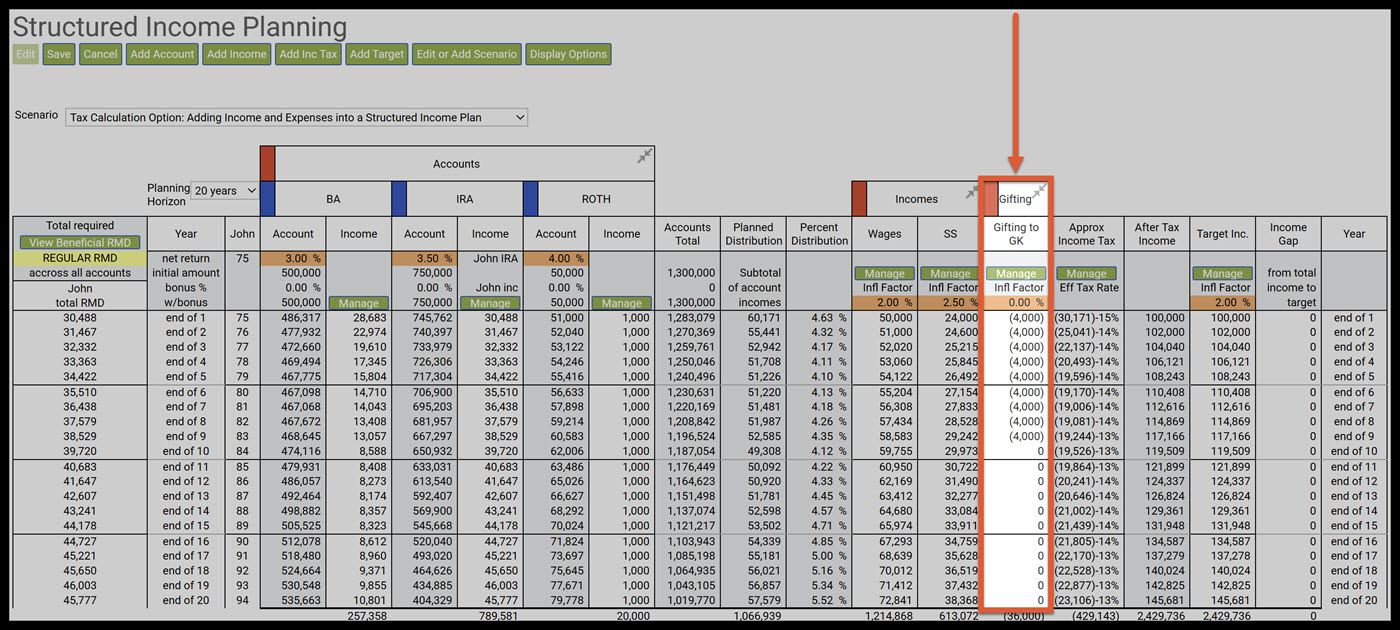Click the Accounts Total column header
The width and height of the screenshot is (1400, 630).
pos(688,234)
